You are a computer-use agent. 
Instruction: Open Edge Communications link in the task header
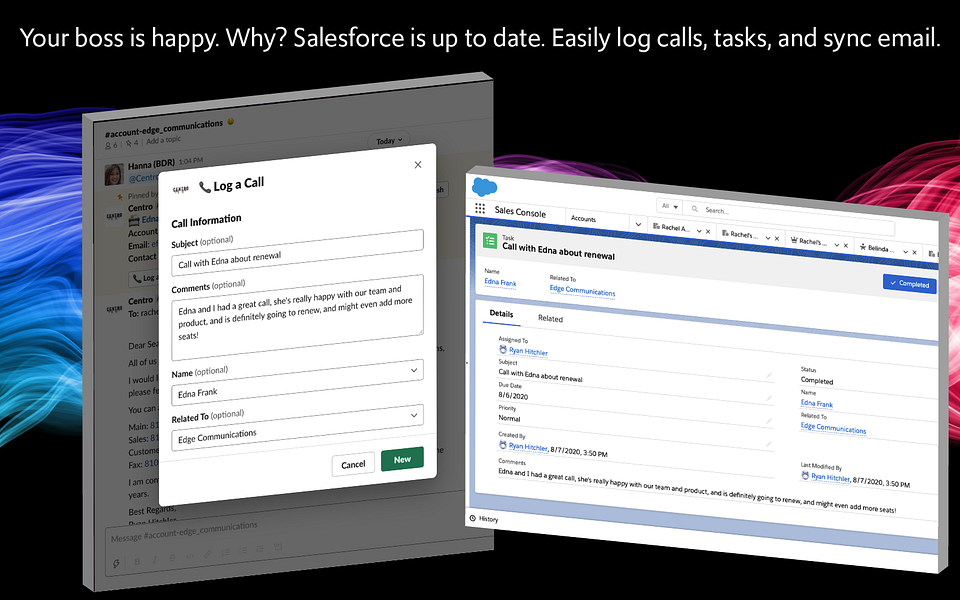tap(582, 290)
